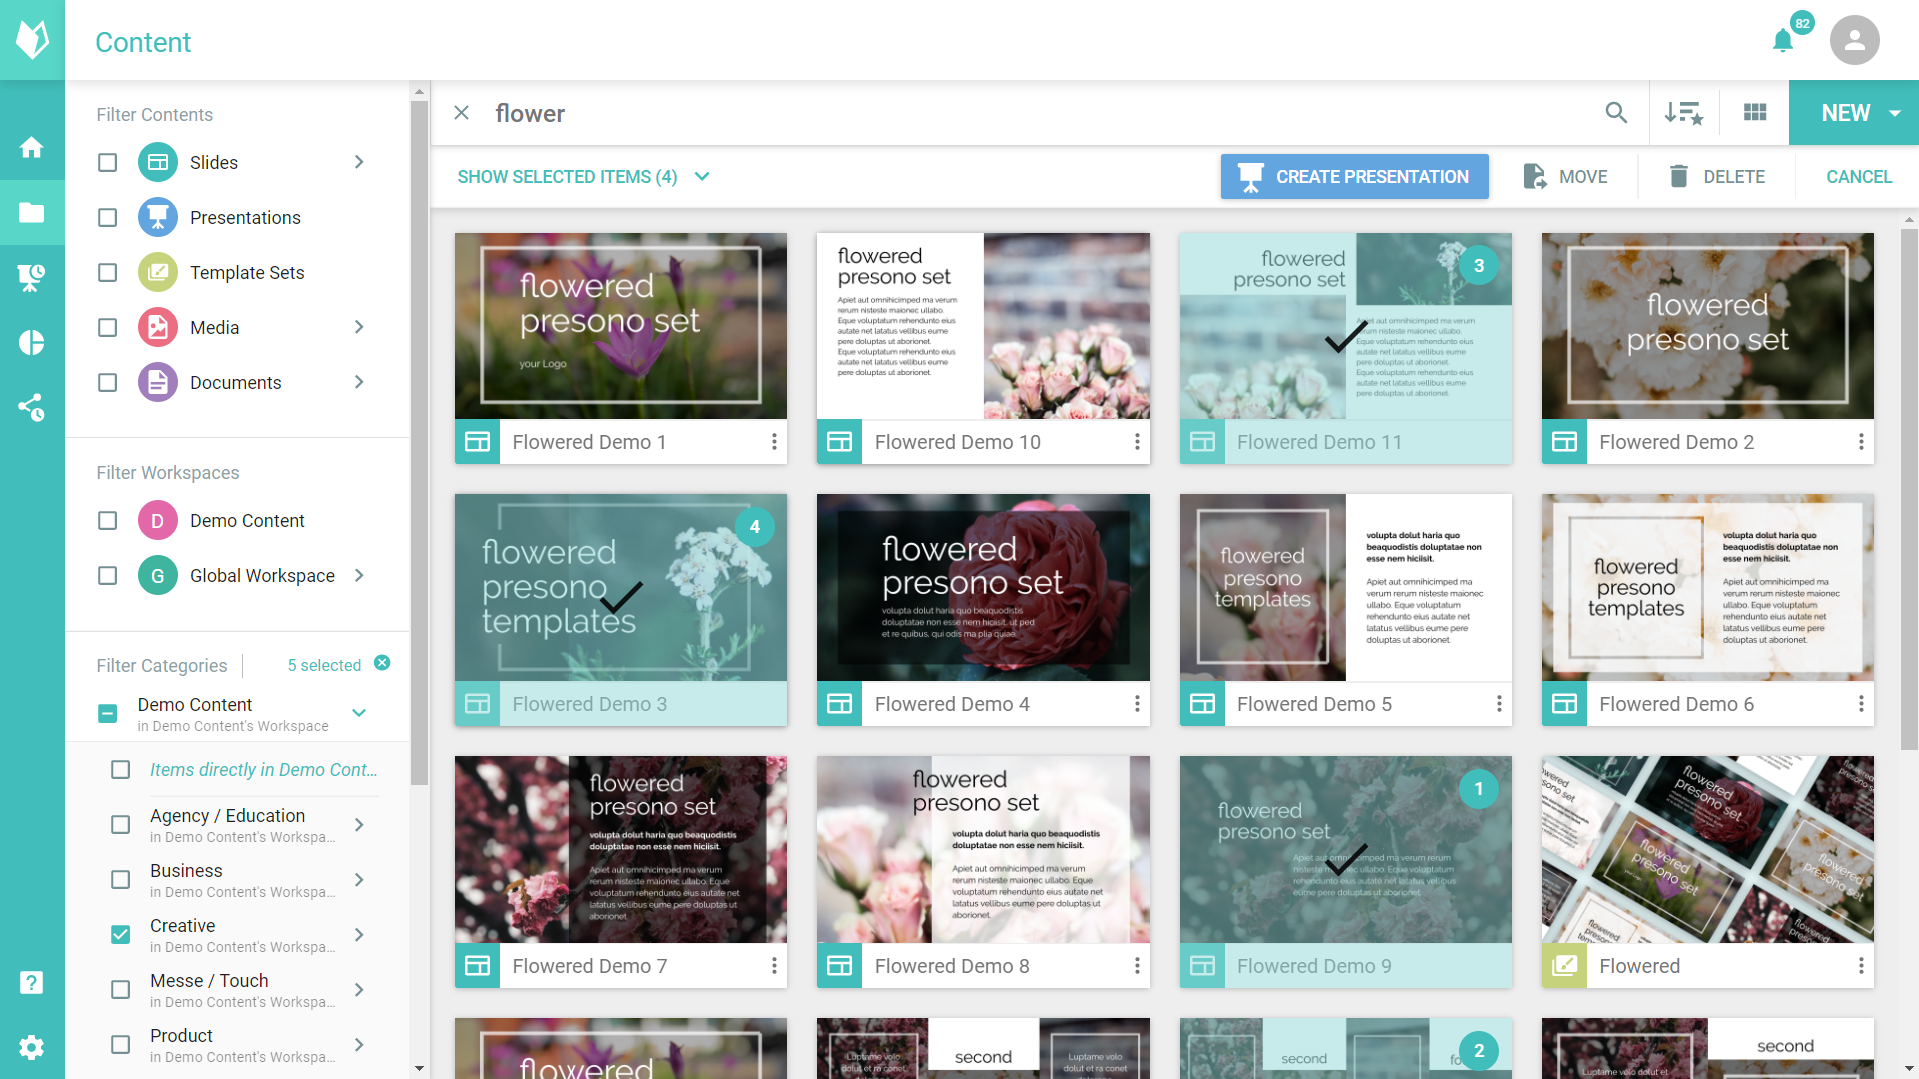
Task: Uncheck the Creative category checkbox
Action: [121, 935]
